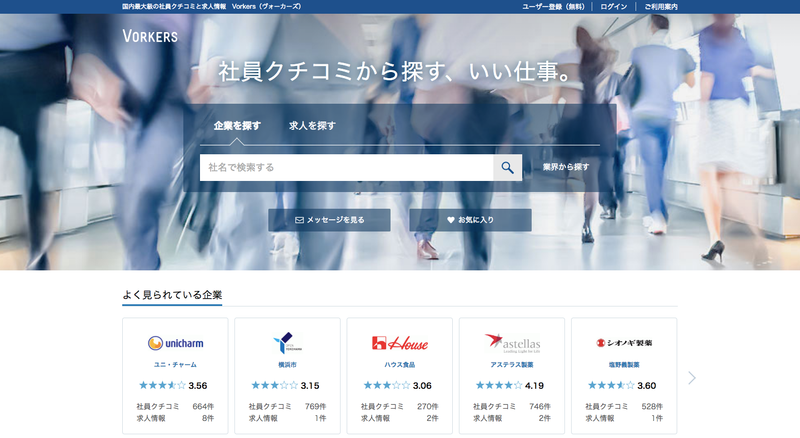This screenshot has height=438, width=800.
Task: Click the magnifying glass search button
Action: pyautogui.click(x=508, y=168)
